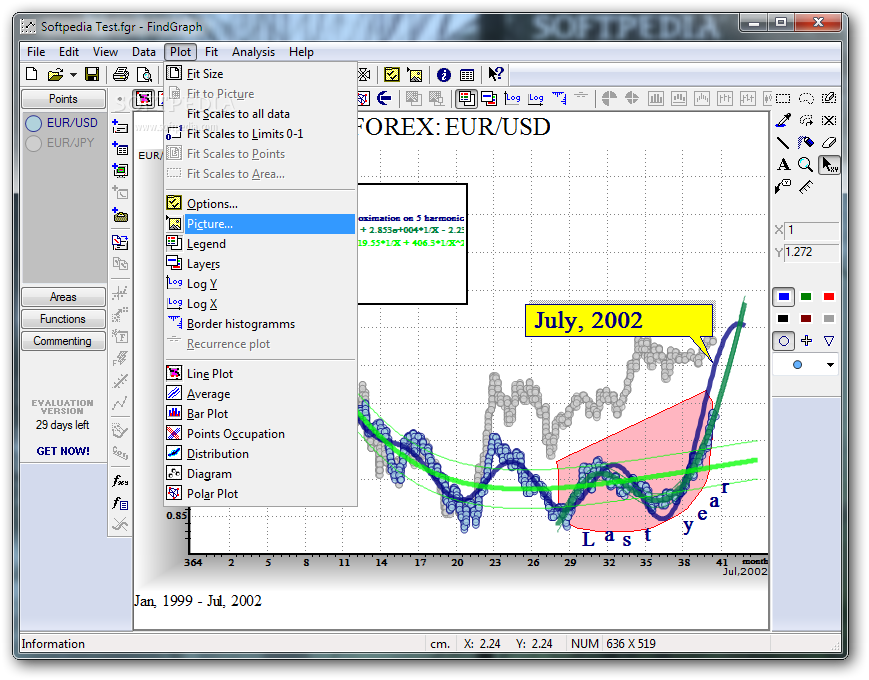
Task: Select Fit Scales to all data
Action: (x=260, y=114)
